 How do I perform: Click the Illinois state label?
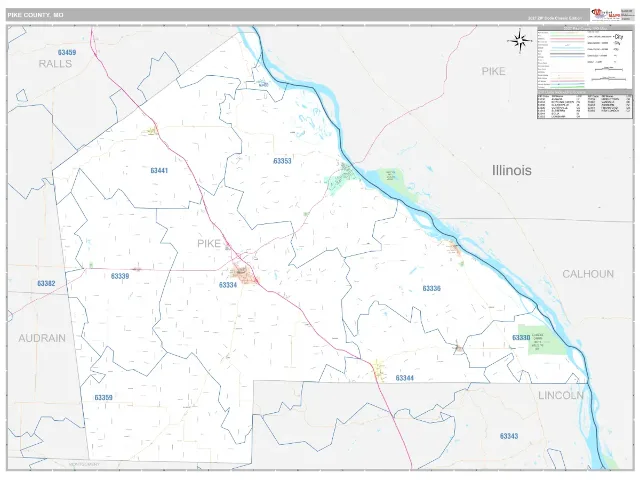click(511, 170)
